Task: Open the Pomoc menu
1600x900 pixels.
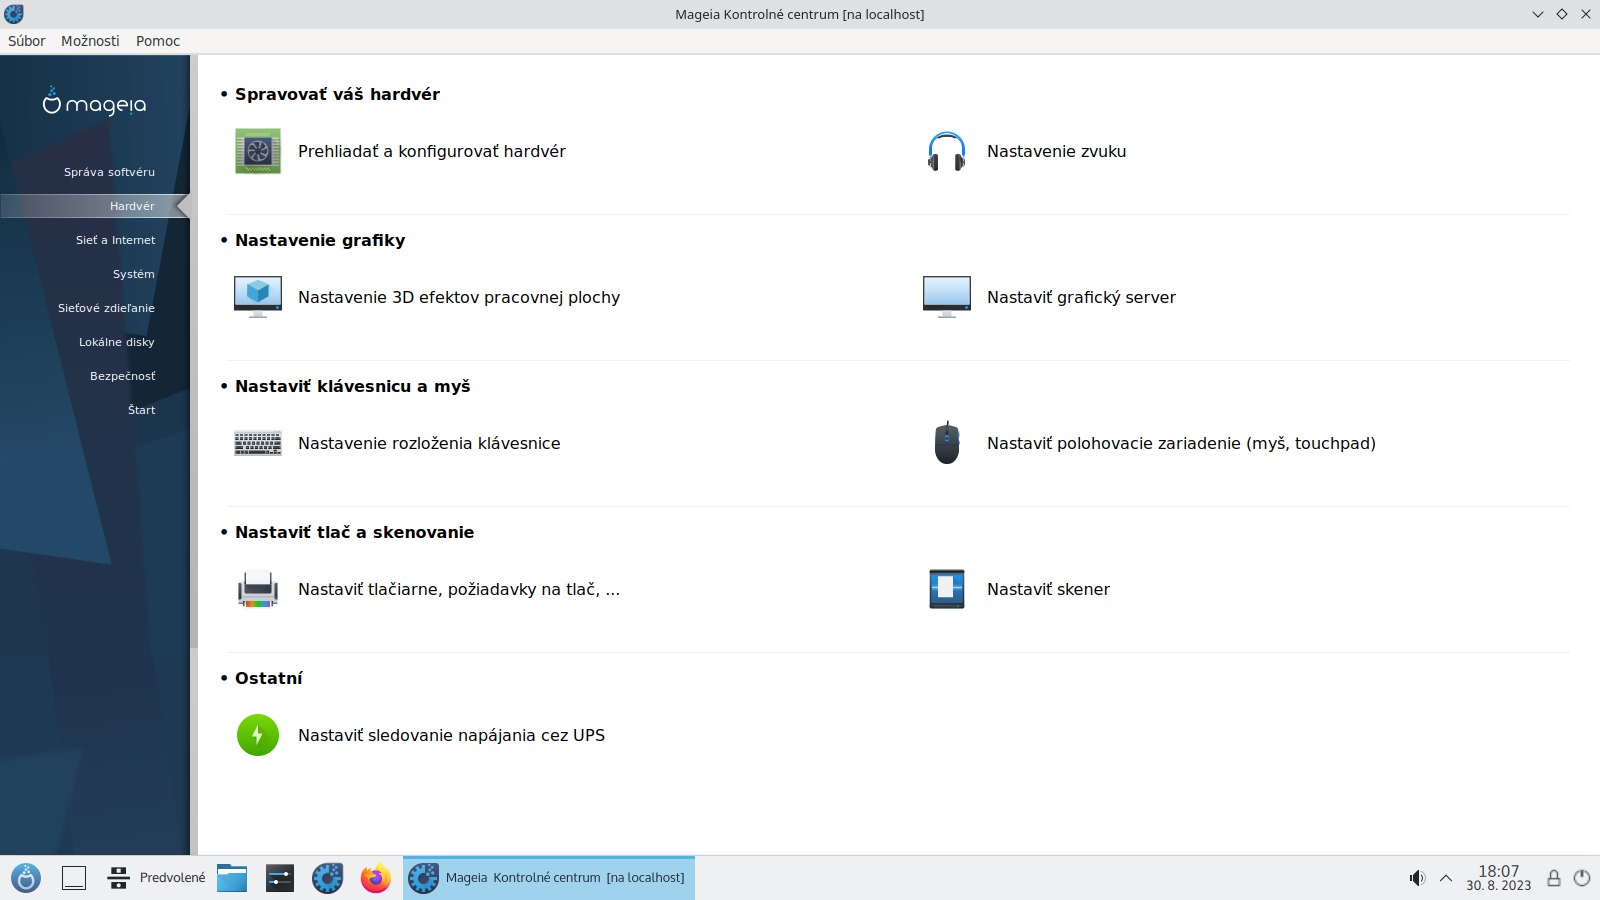Action: click(158, 41)
